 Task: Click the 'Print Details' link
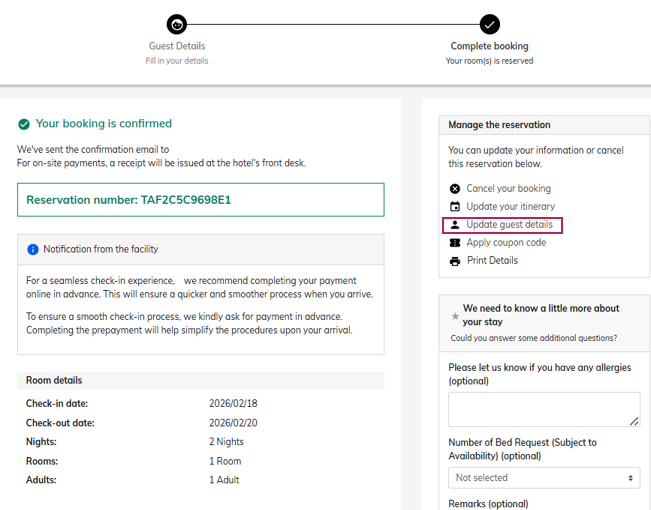coord(492,261)
